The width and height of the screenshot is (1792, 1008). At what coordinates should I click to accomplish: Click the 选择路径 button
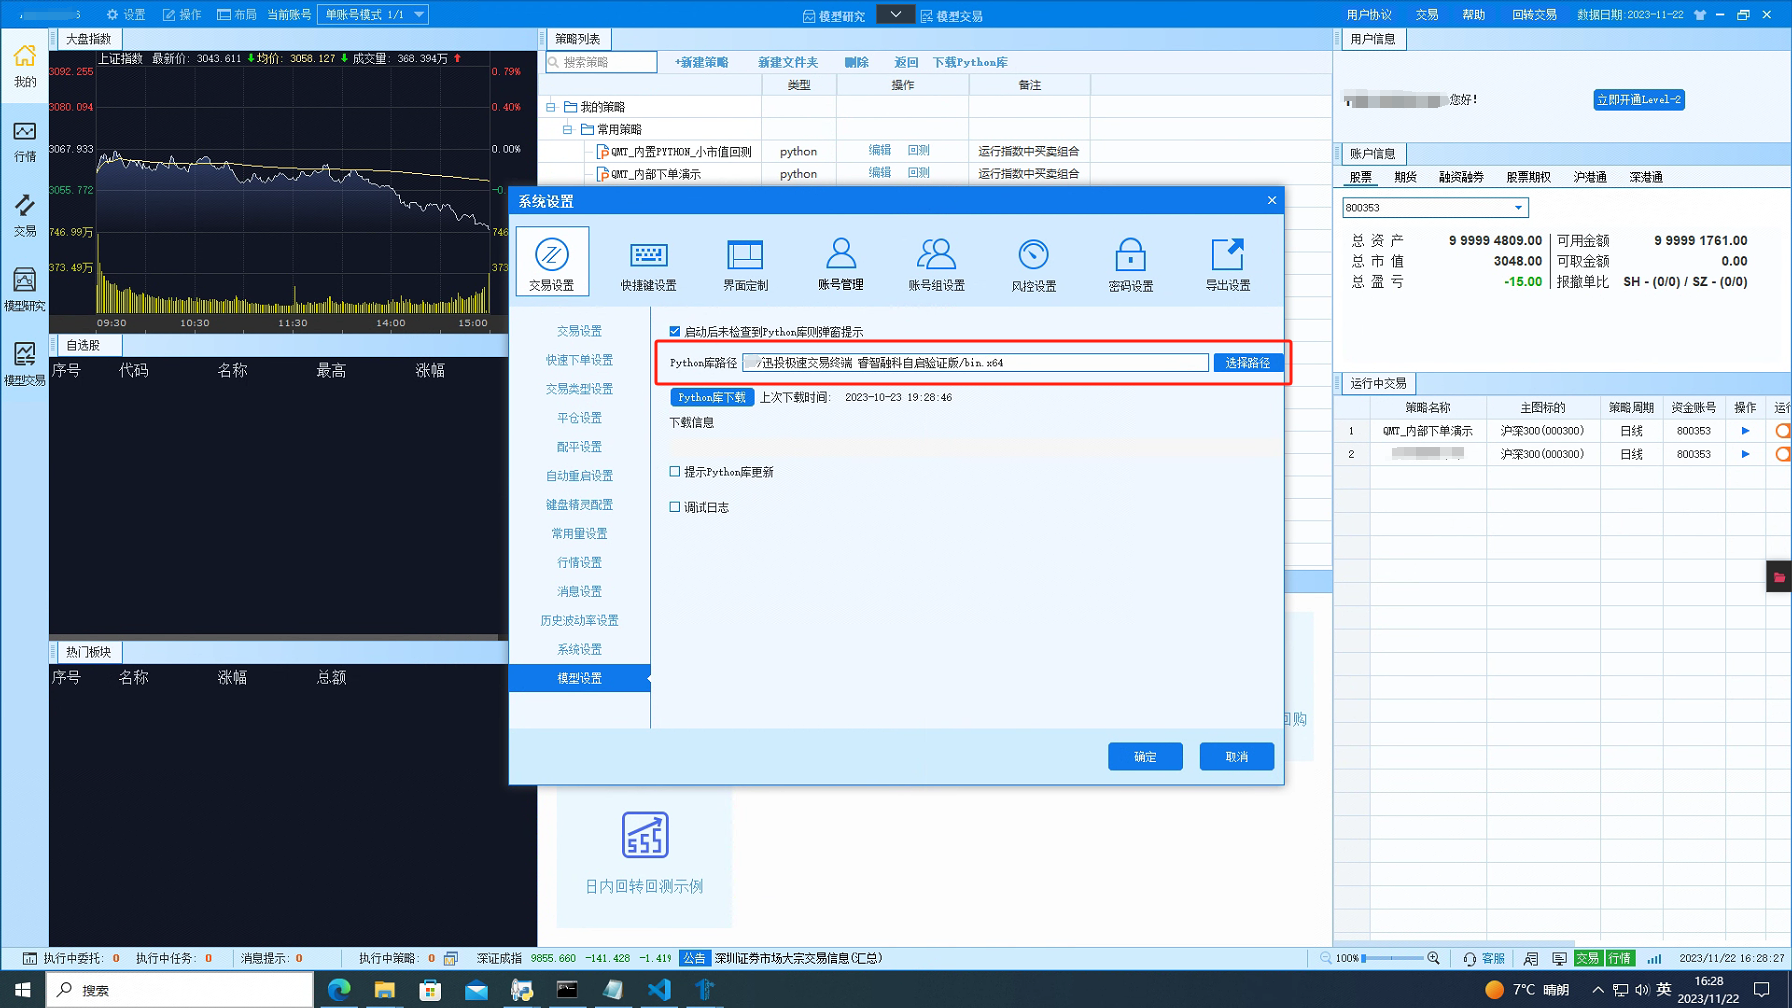click(x=1247, y=363)
